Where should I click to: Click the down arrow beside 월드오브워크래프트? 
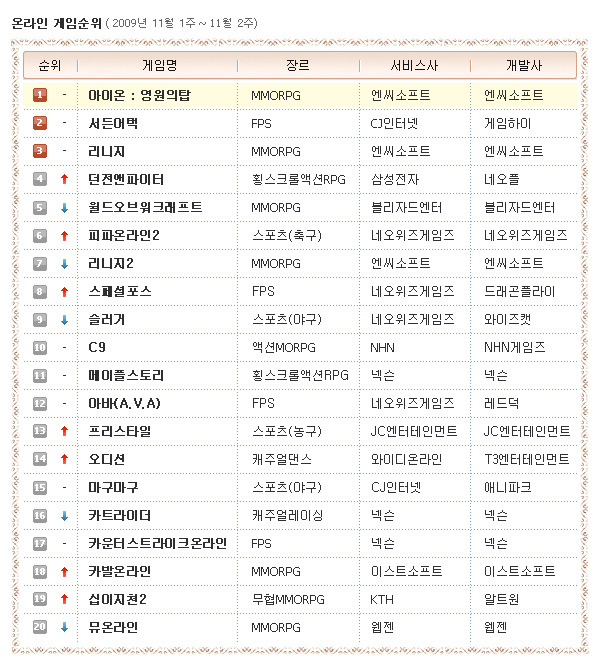pyautogui.click(x=64, y=207)
